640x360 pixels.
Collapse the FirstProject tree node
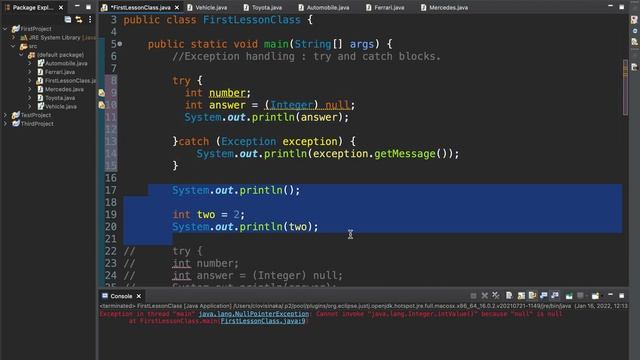point(5,29)
